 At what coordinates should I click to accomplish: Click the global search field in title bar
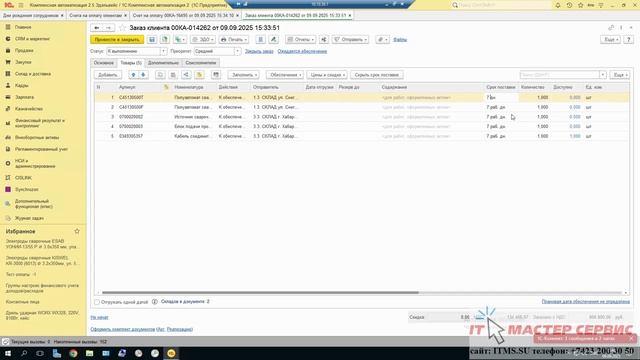pos(500,5)
